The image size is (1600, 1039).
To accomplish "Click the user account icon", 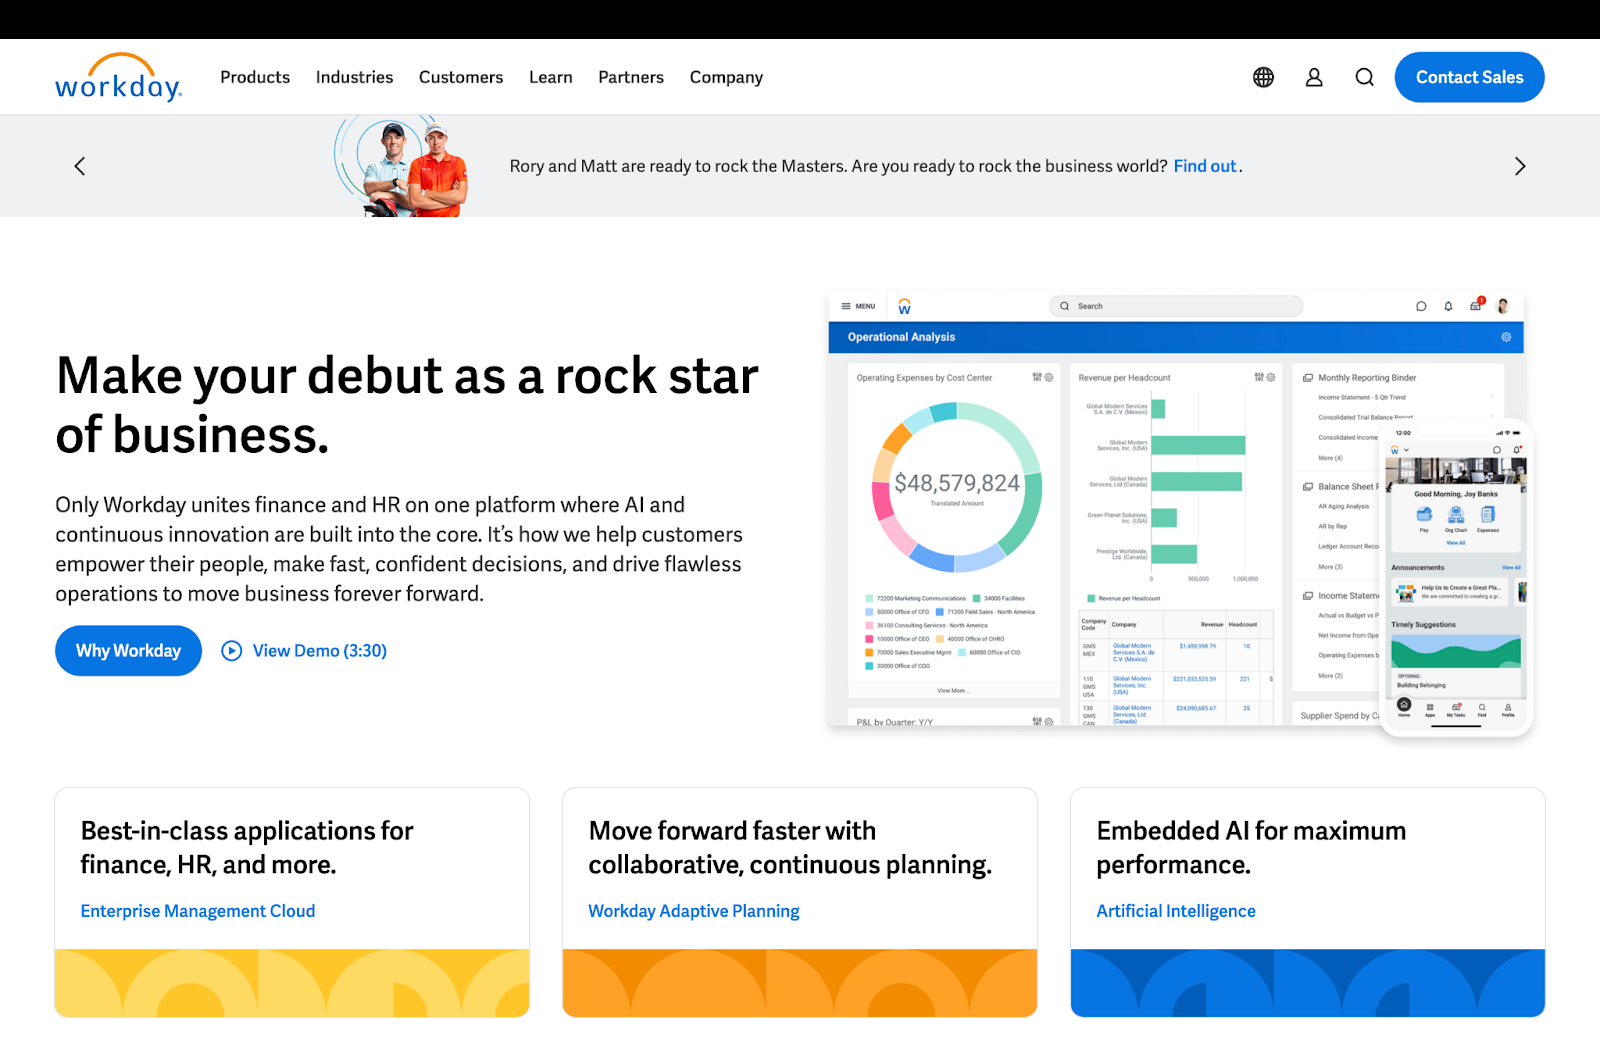I will pyautogui.click(x=1314, y=78).
